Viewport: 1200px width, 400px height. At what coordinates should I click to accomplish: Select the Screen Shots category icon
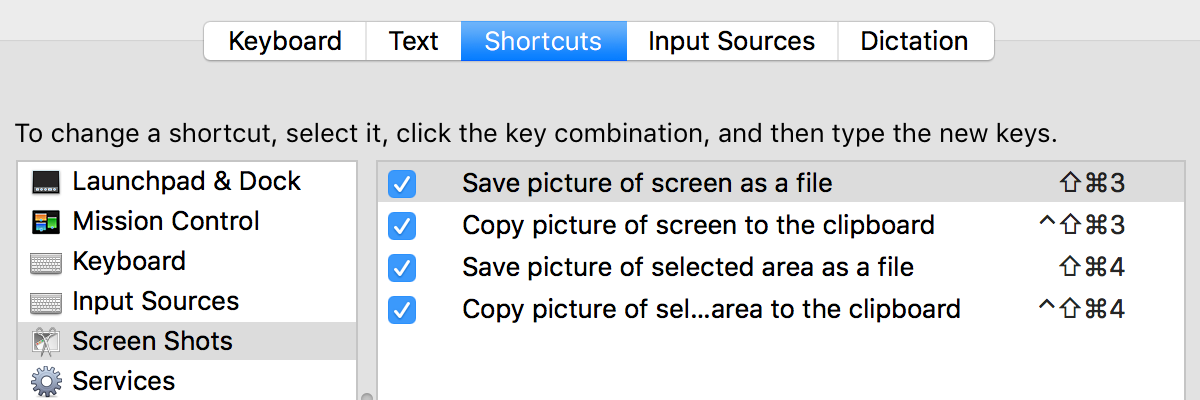(45, 342)
